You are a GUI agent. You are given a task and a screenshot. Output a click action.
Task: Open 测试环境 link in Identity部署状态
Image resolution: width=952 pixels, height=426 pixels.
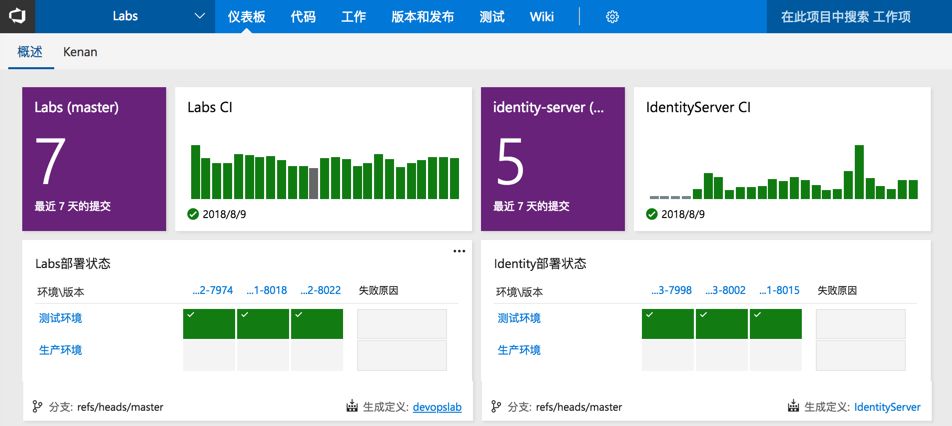[519, 318]
